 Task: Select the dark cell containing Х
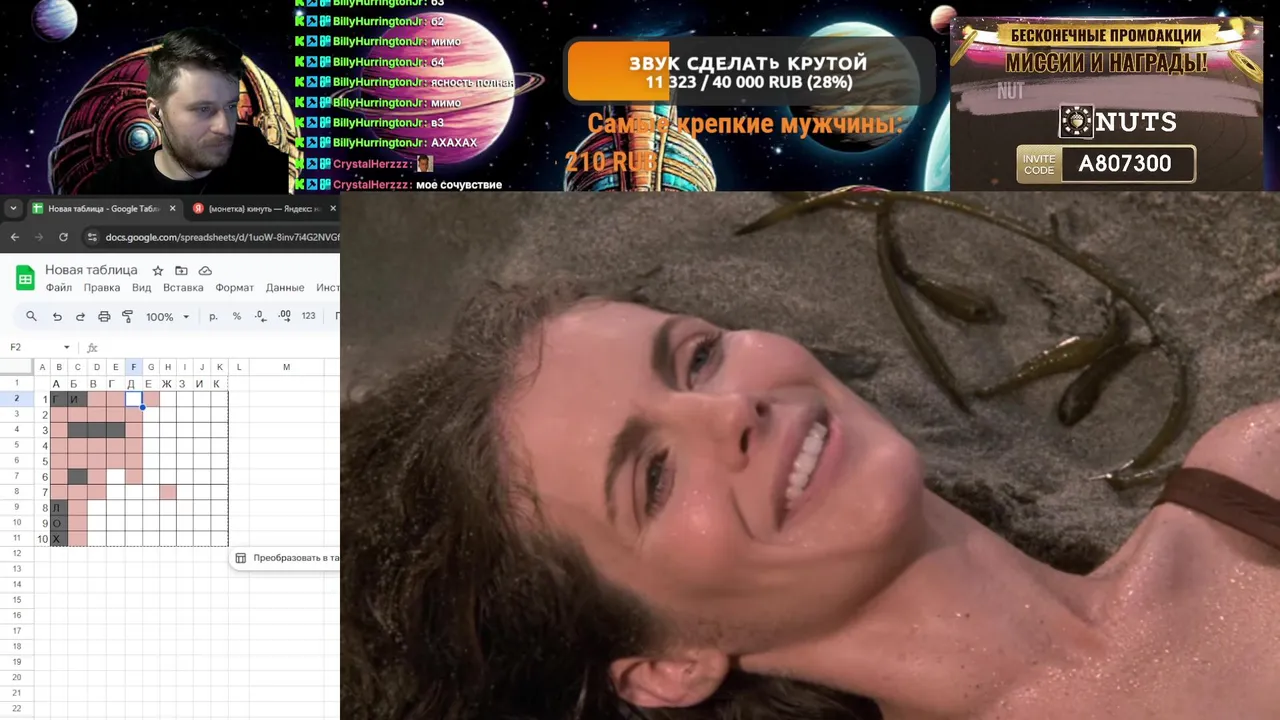point(59,539)
